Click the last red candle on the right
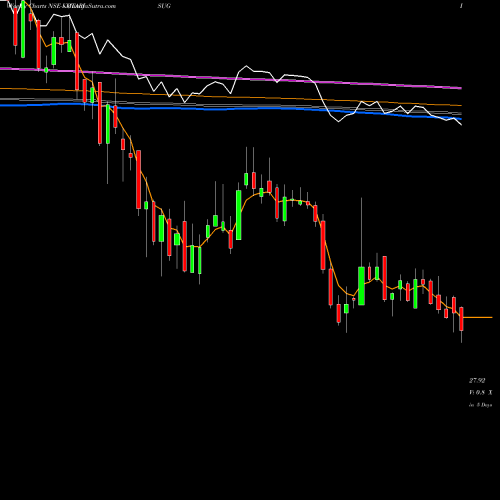 [x=462, y=319]
